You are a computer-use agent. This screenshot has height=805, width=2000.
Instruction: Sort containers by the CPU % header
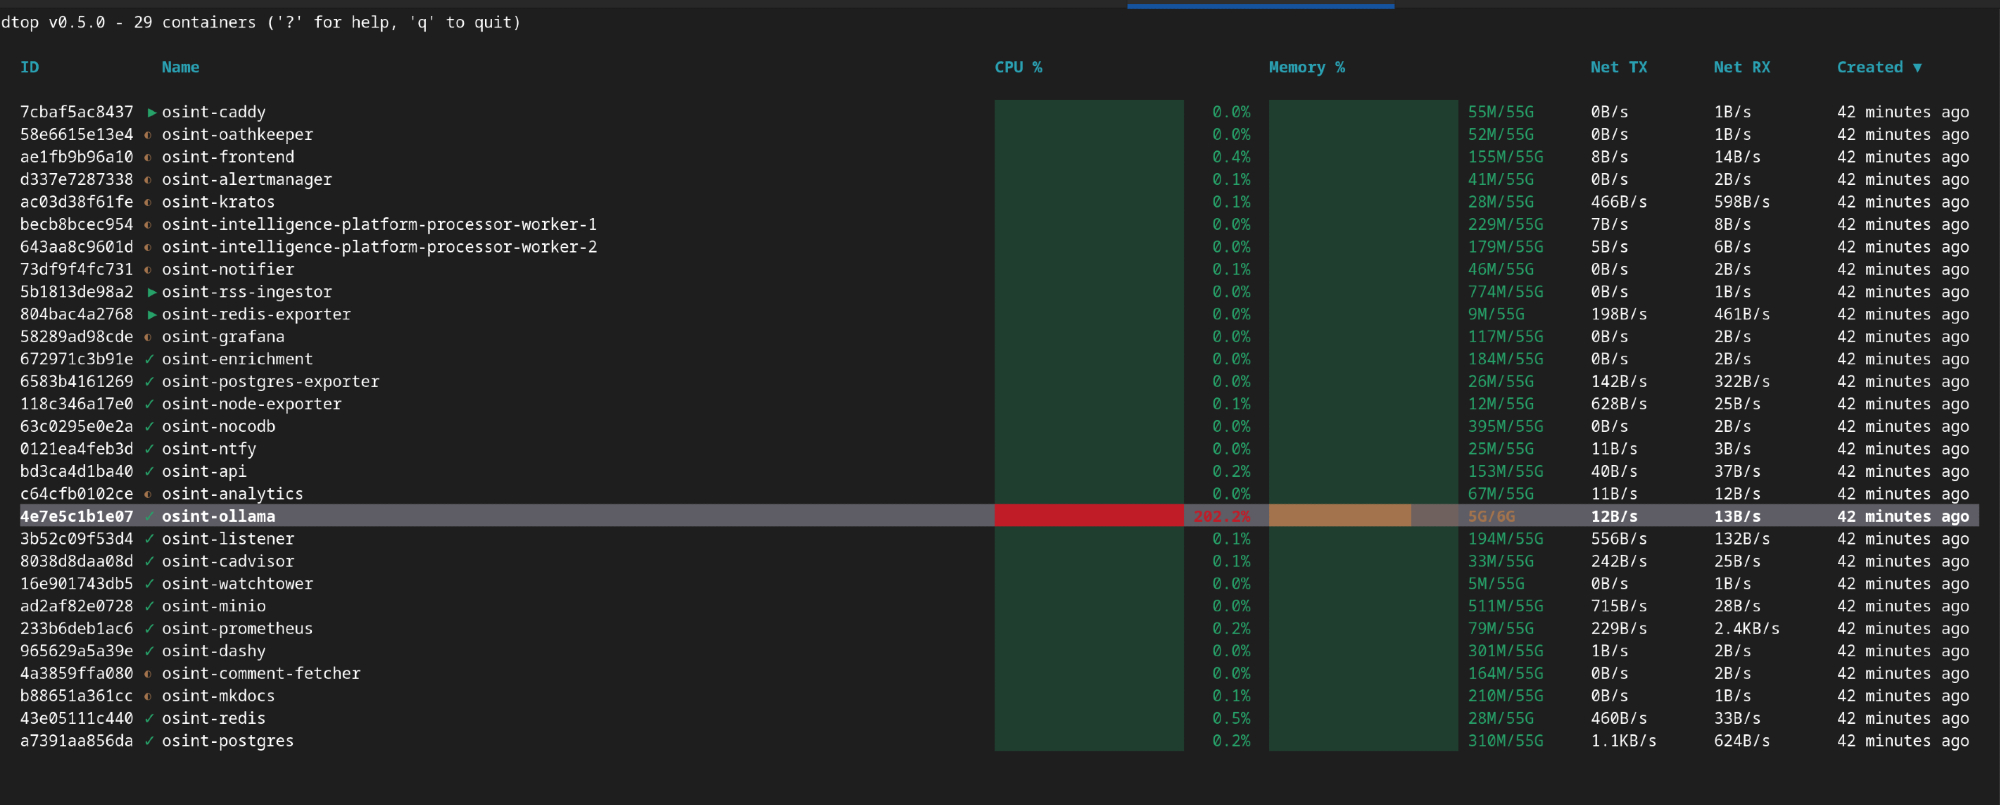coord(1018,68)
